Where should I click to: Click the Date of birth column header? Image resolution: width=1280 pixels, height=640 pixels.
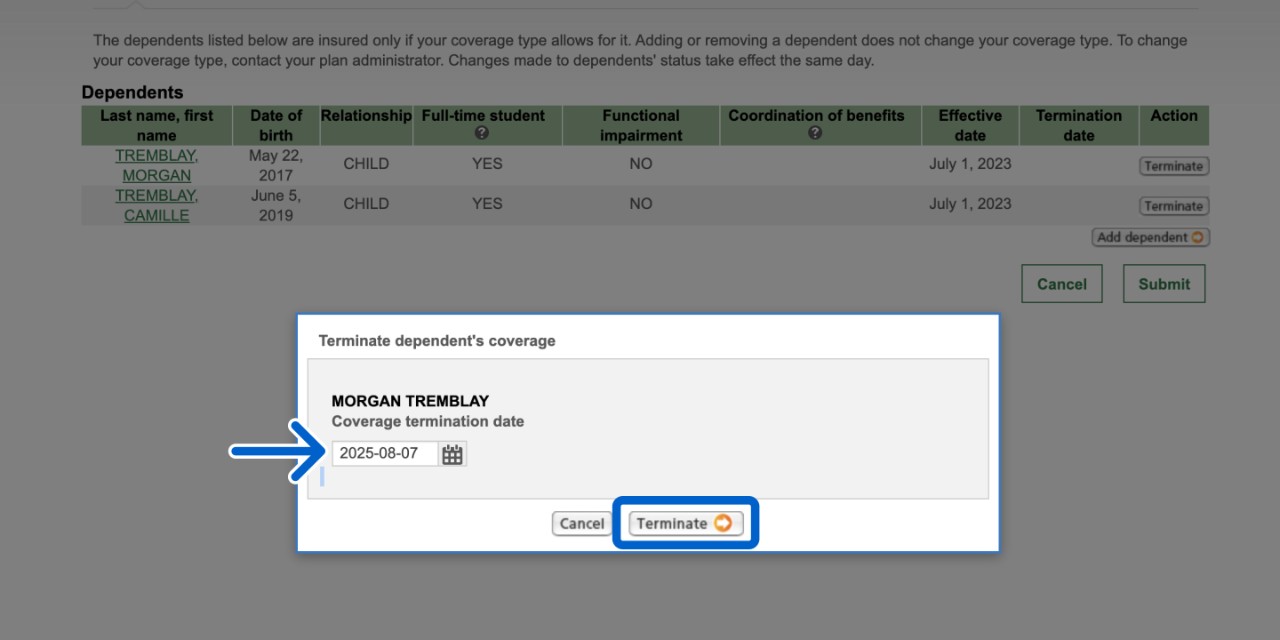[276, 125]
